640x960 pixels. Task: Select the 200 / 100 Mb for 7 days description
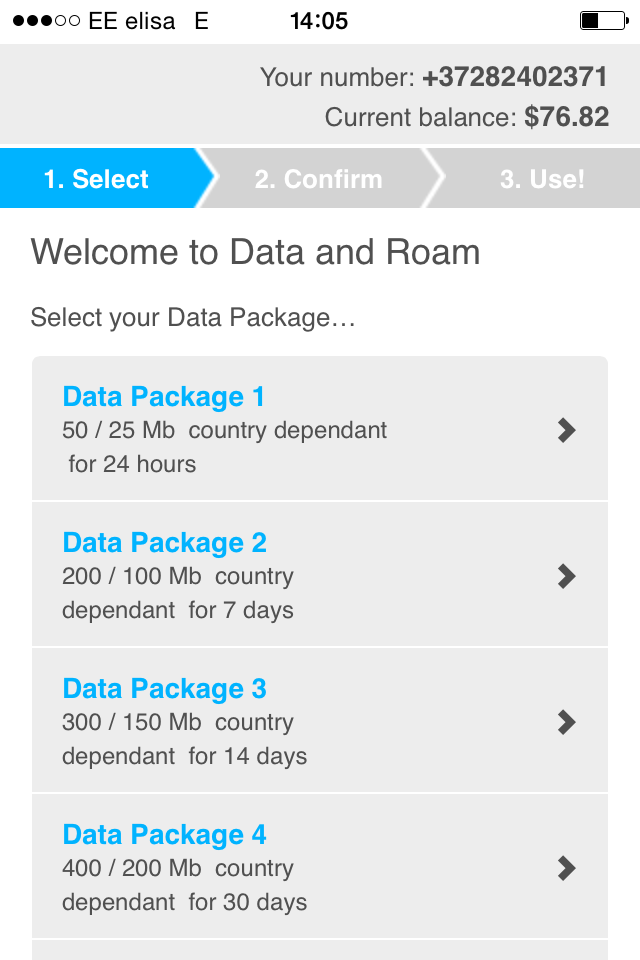(178, 593)
